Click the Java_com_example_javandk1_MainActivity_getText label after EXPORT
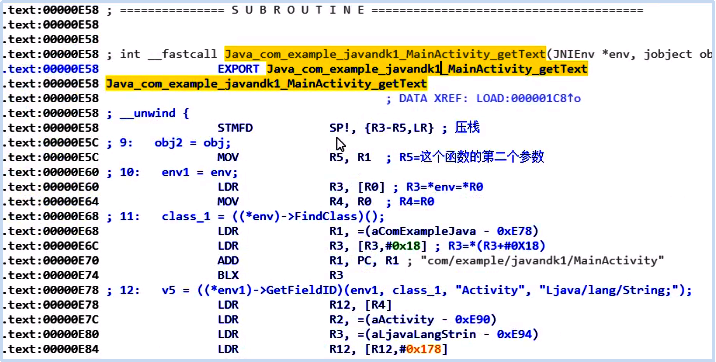The width and height of the screenshot is (716, 362). click(427, 69)
